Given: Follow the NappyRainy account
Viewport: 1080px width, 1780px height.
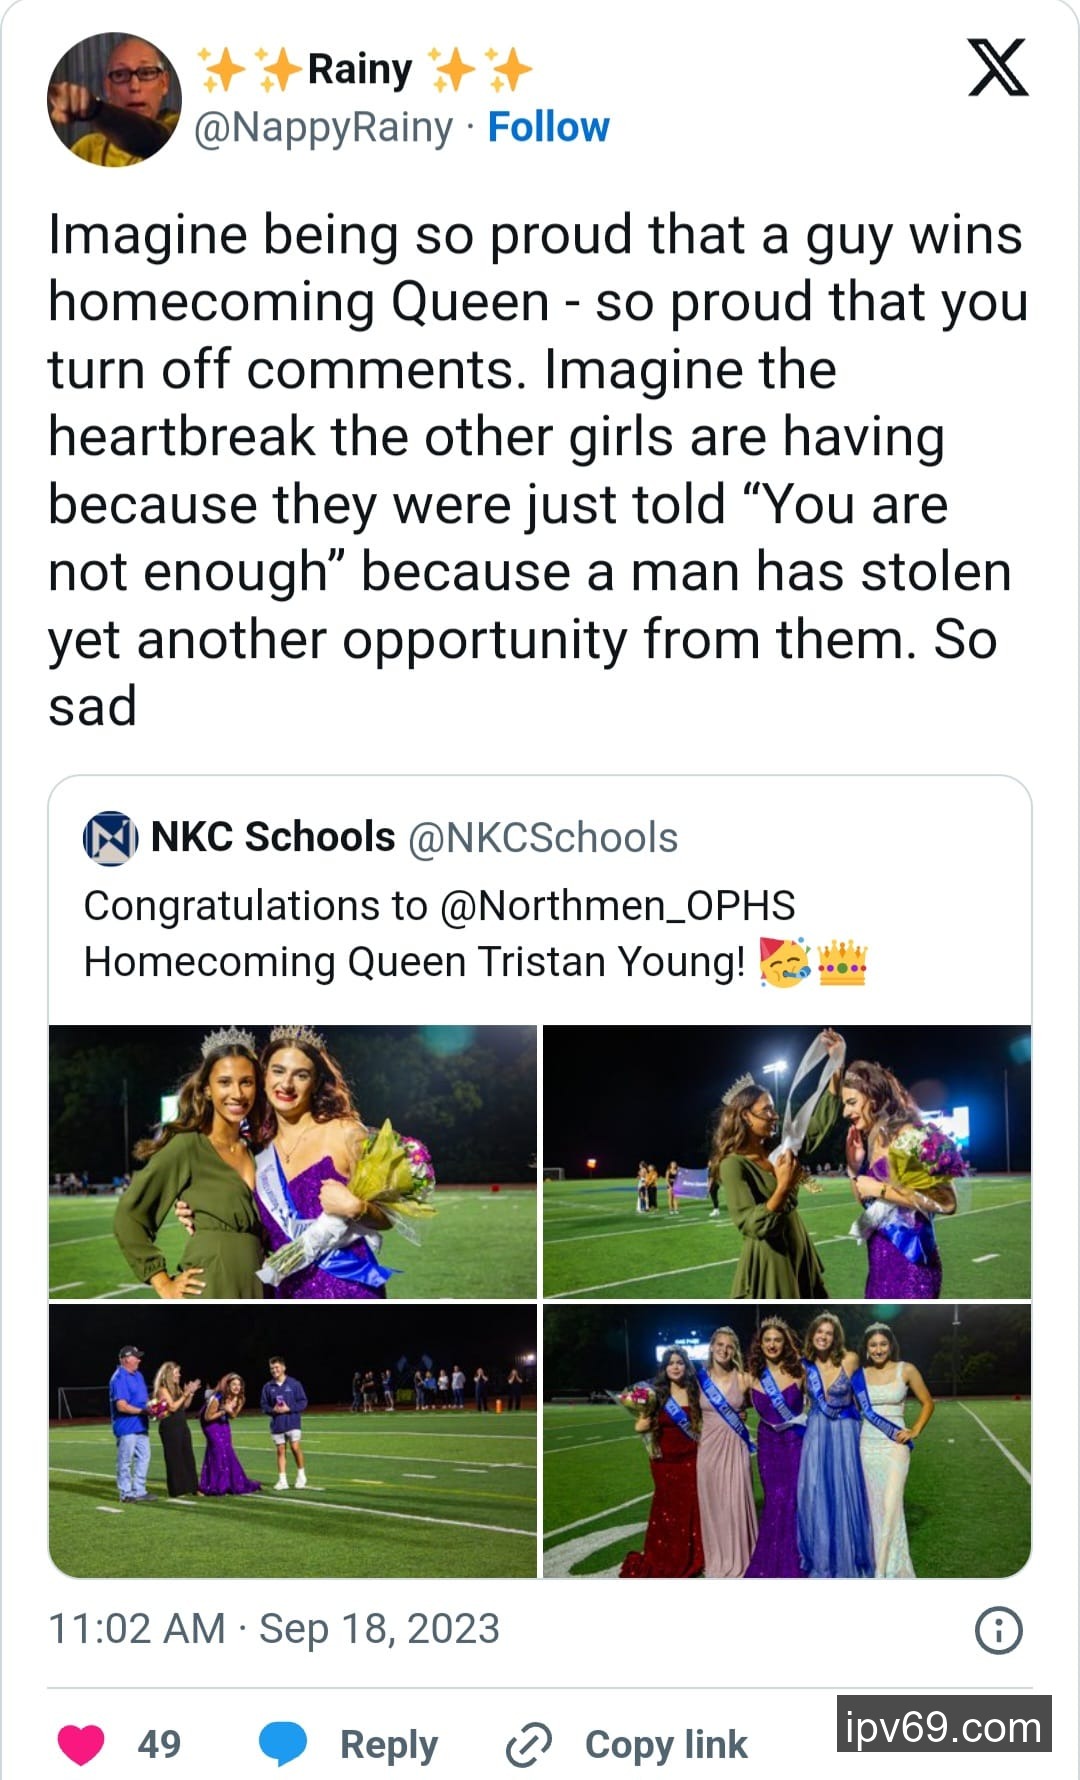Looking at the screenshot, I should (548, 128).
